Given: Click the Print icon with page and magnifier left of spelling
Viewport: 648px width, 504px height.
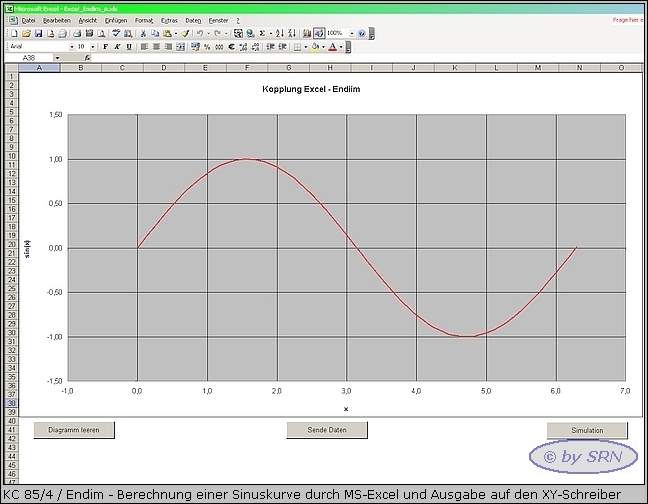Looking at the screenshot, I should coord(101,33).
